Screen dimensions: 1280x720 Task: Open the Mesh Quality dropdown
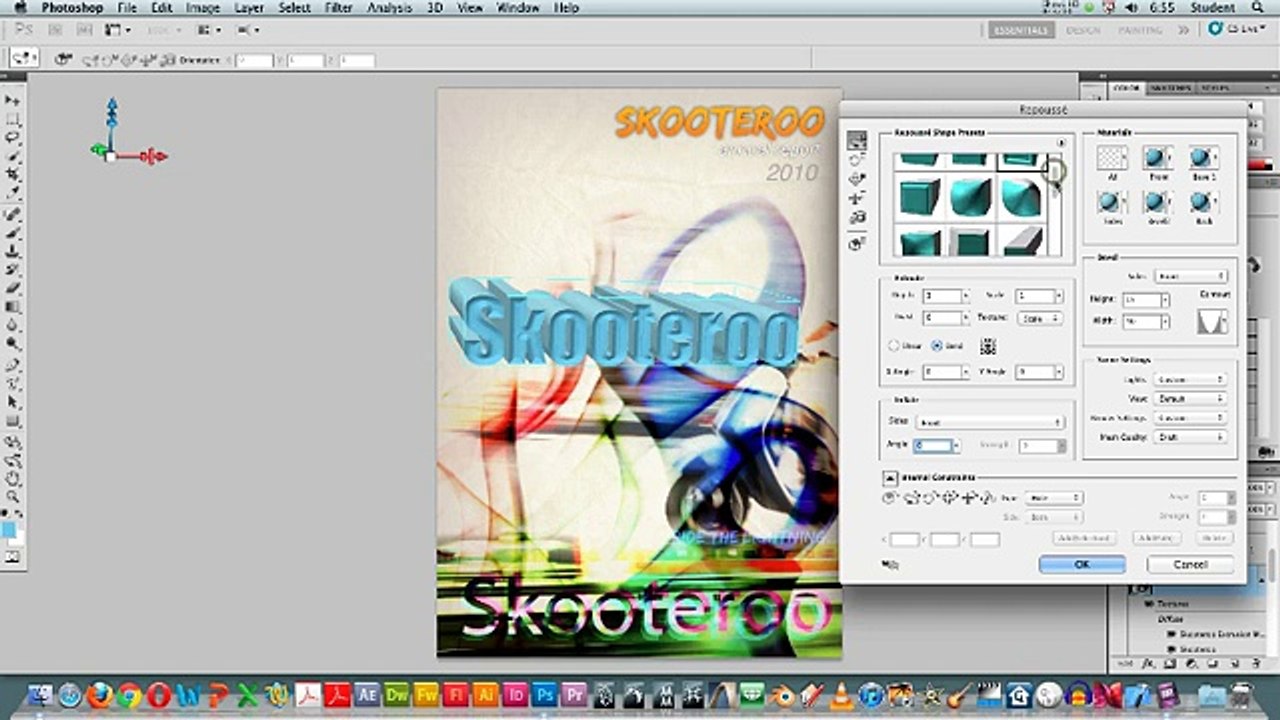point(1190,437)
